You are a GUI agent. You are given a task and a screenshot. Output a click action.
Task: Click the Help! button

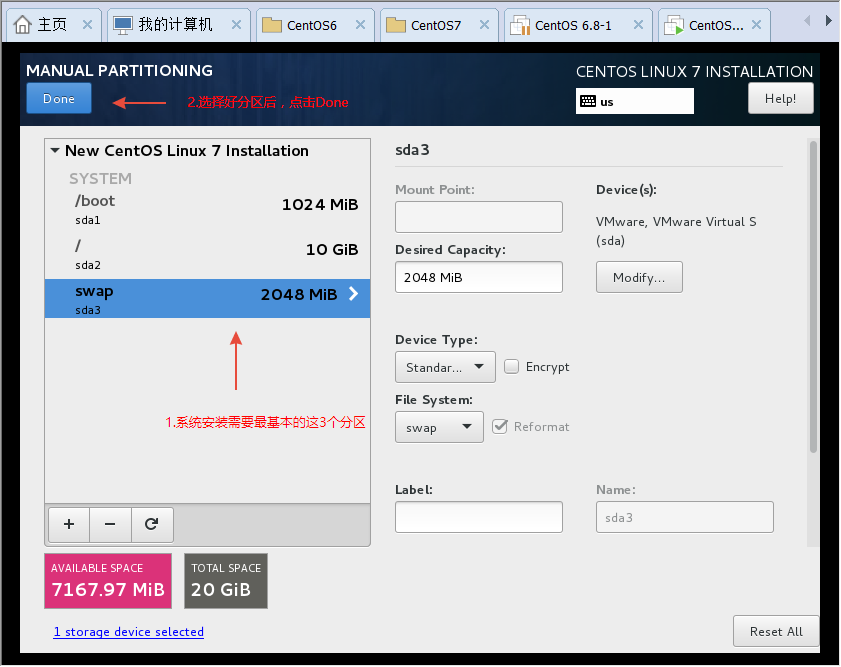click(x=780, y=99)
